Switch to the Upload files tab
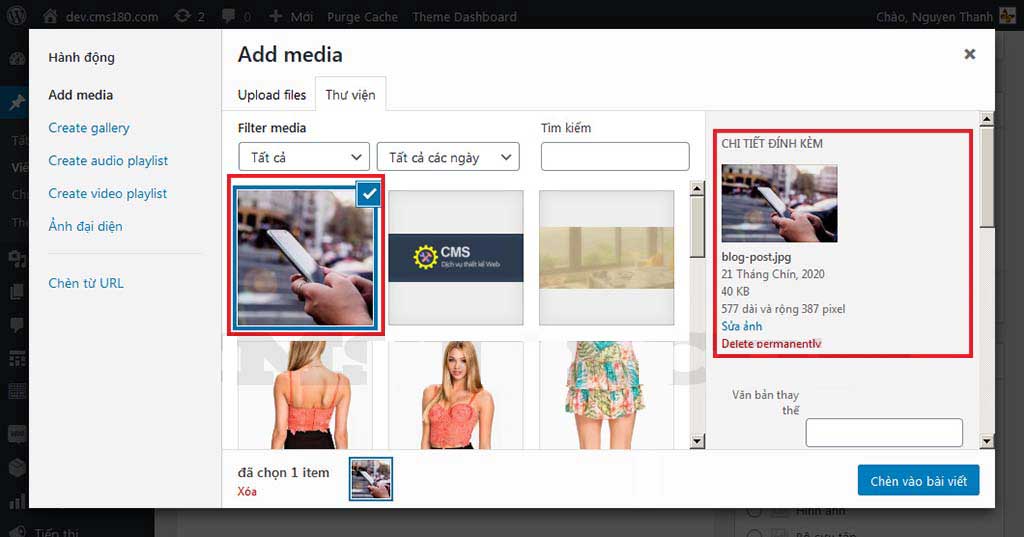 pos(272,95)
